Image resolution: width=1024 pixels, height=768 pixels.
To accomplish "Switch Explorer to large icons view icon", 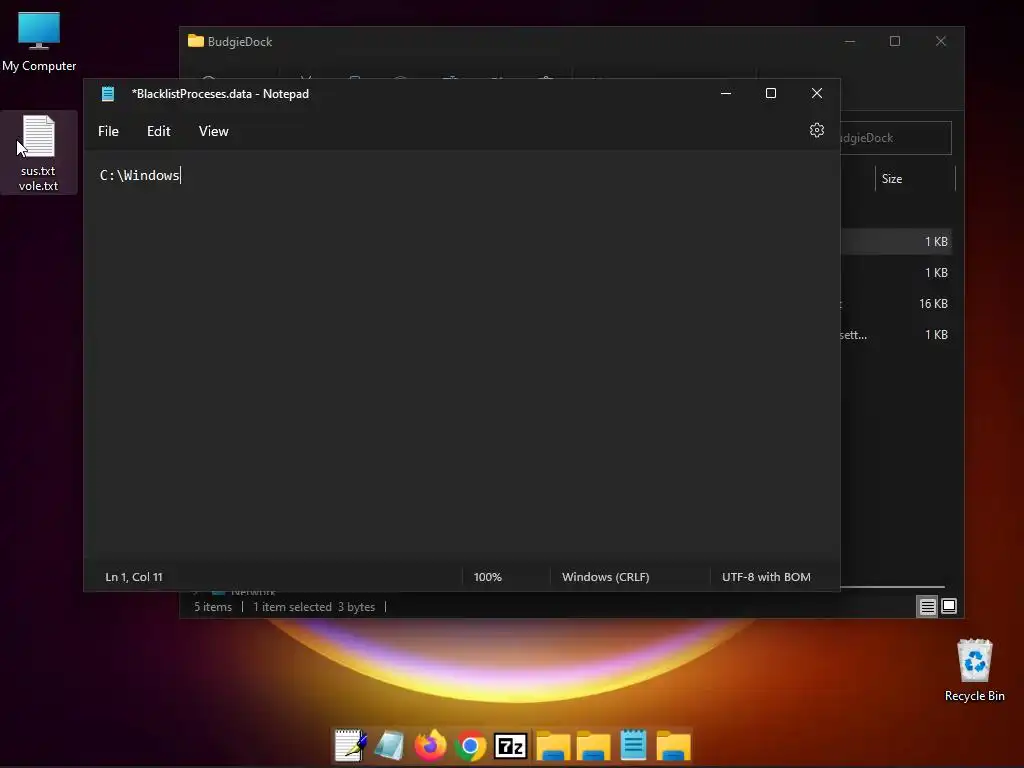I will coord(949,607).
